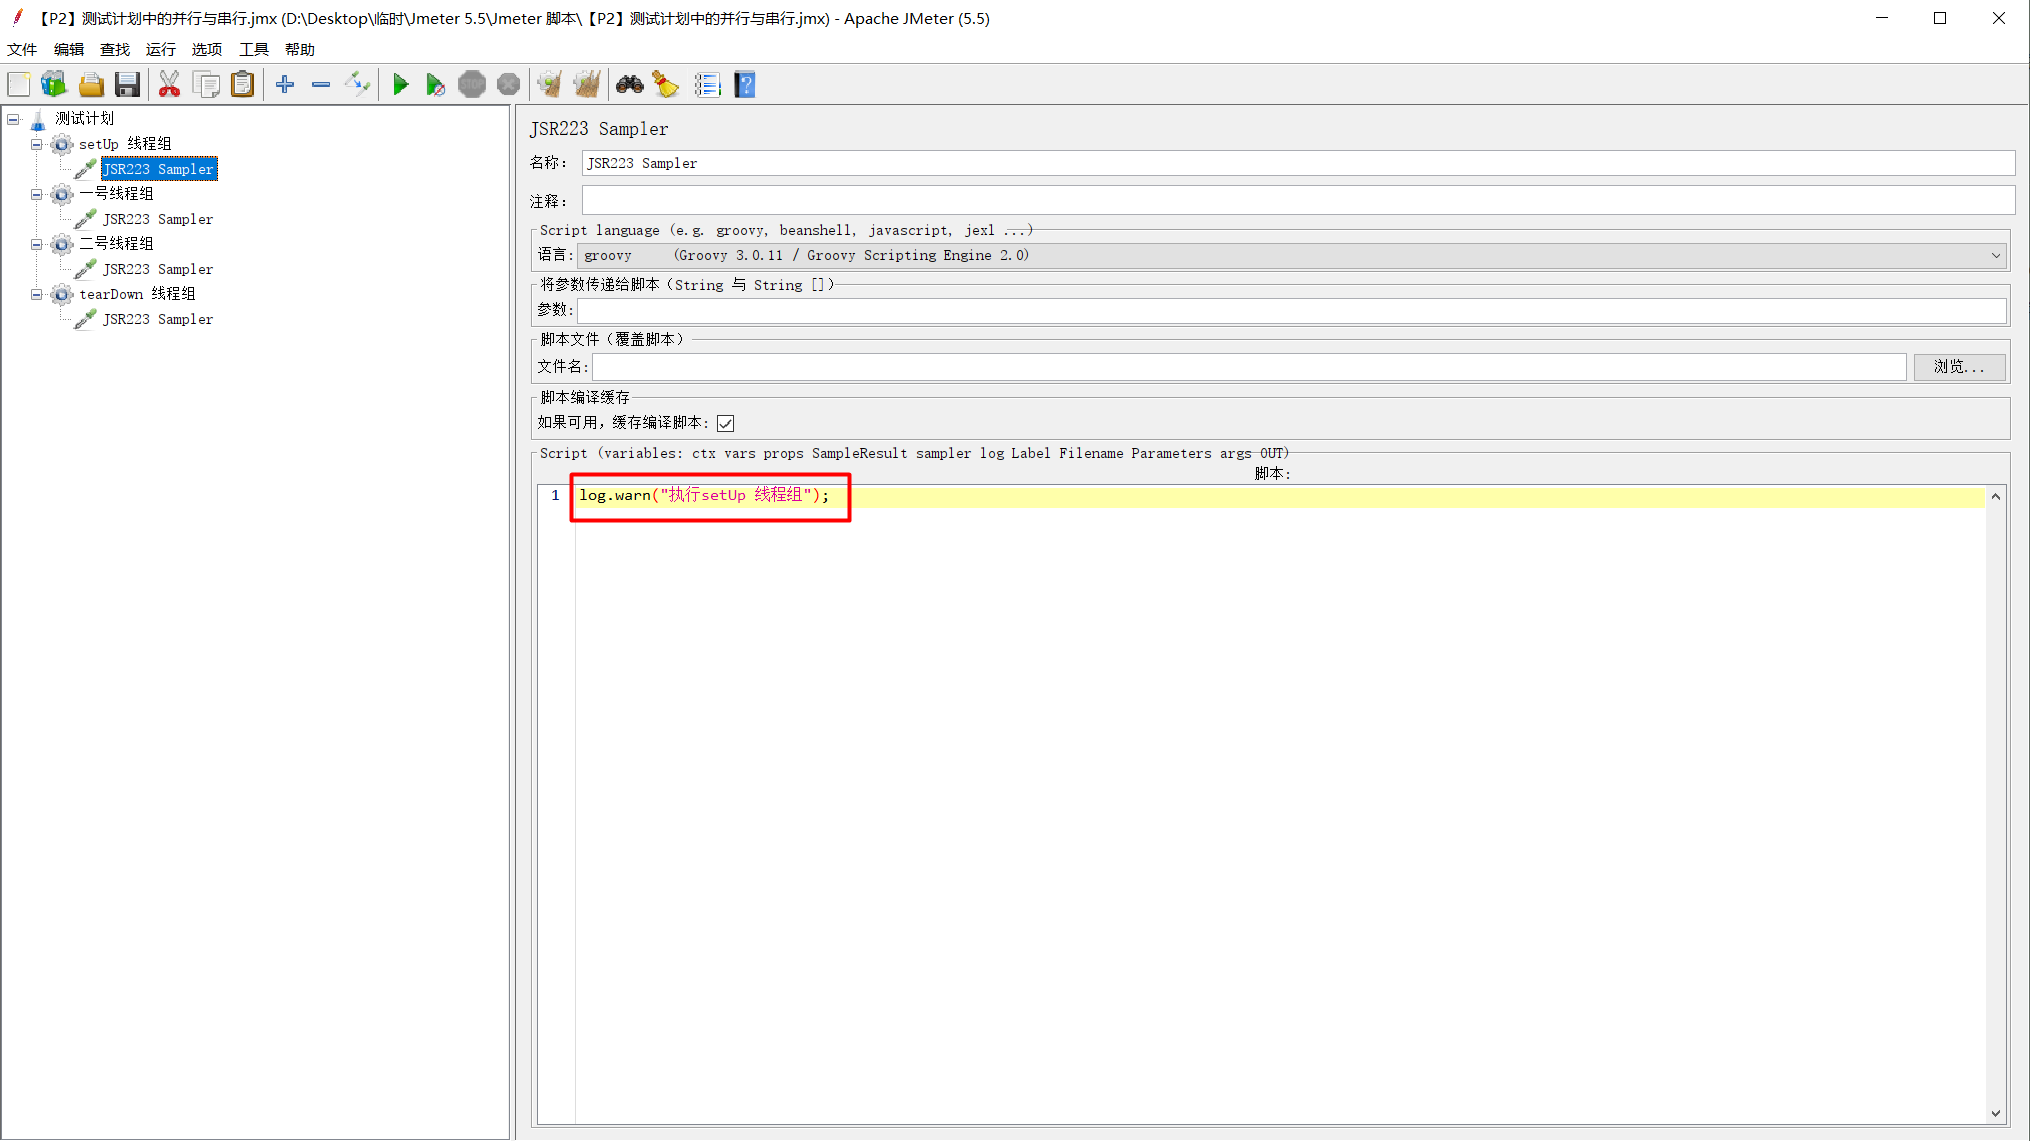The width and height of the screenshot is (2030, 1141).
Task: Click the New test plan icon
Action: coord(19,85)
